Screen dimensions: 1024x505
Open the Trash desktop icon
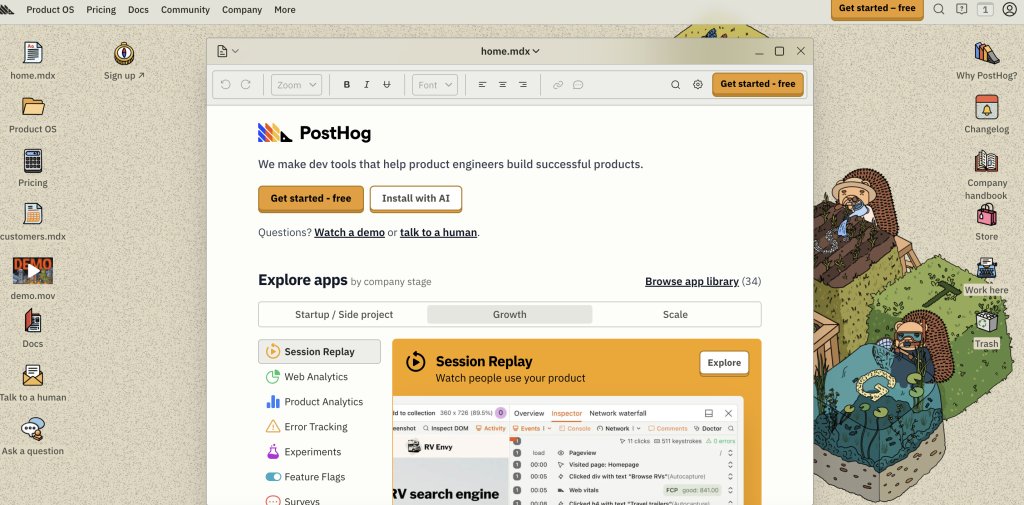pyautogui.click(x=987, y=322)
